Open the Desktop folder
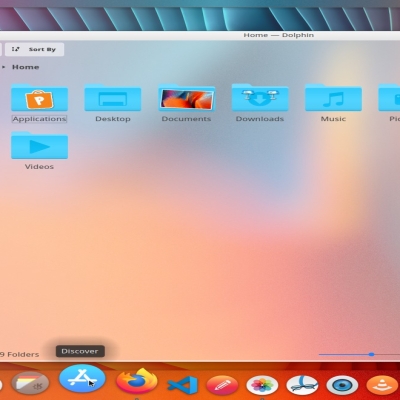 113,103
